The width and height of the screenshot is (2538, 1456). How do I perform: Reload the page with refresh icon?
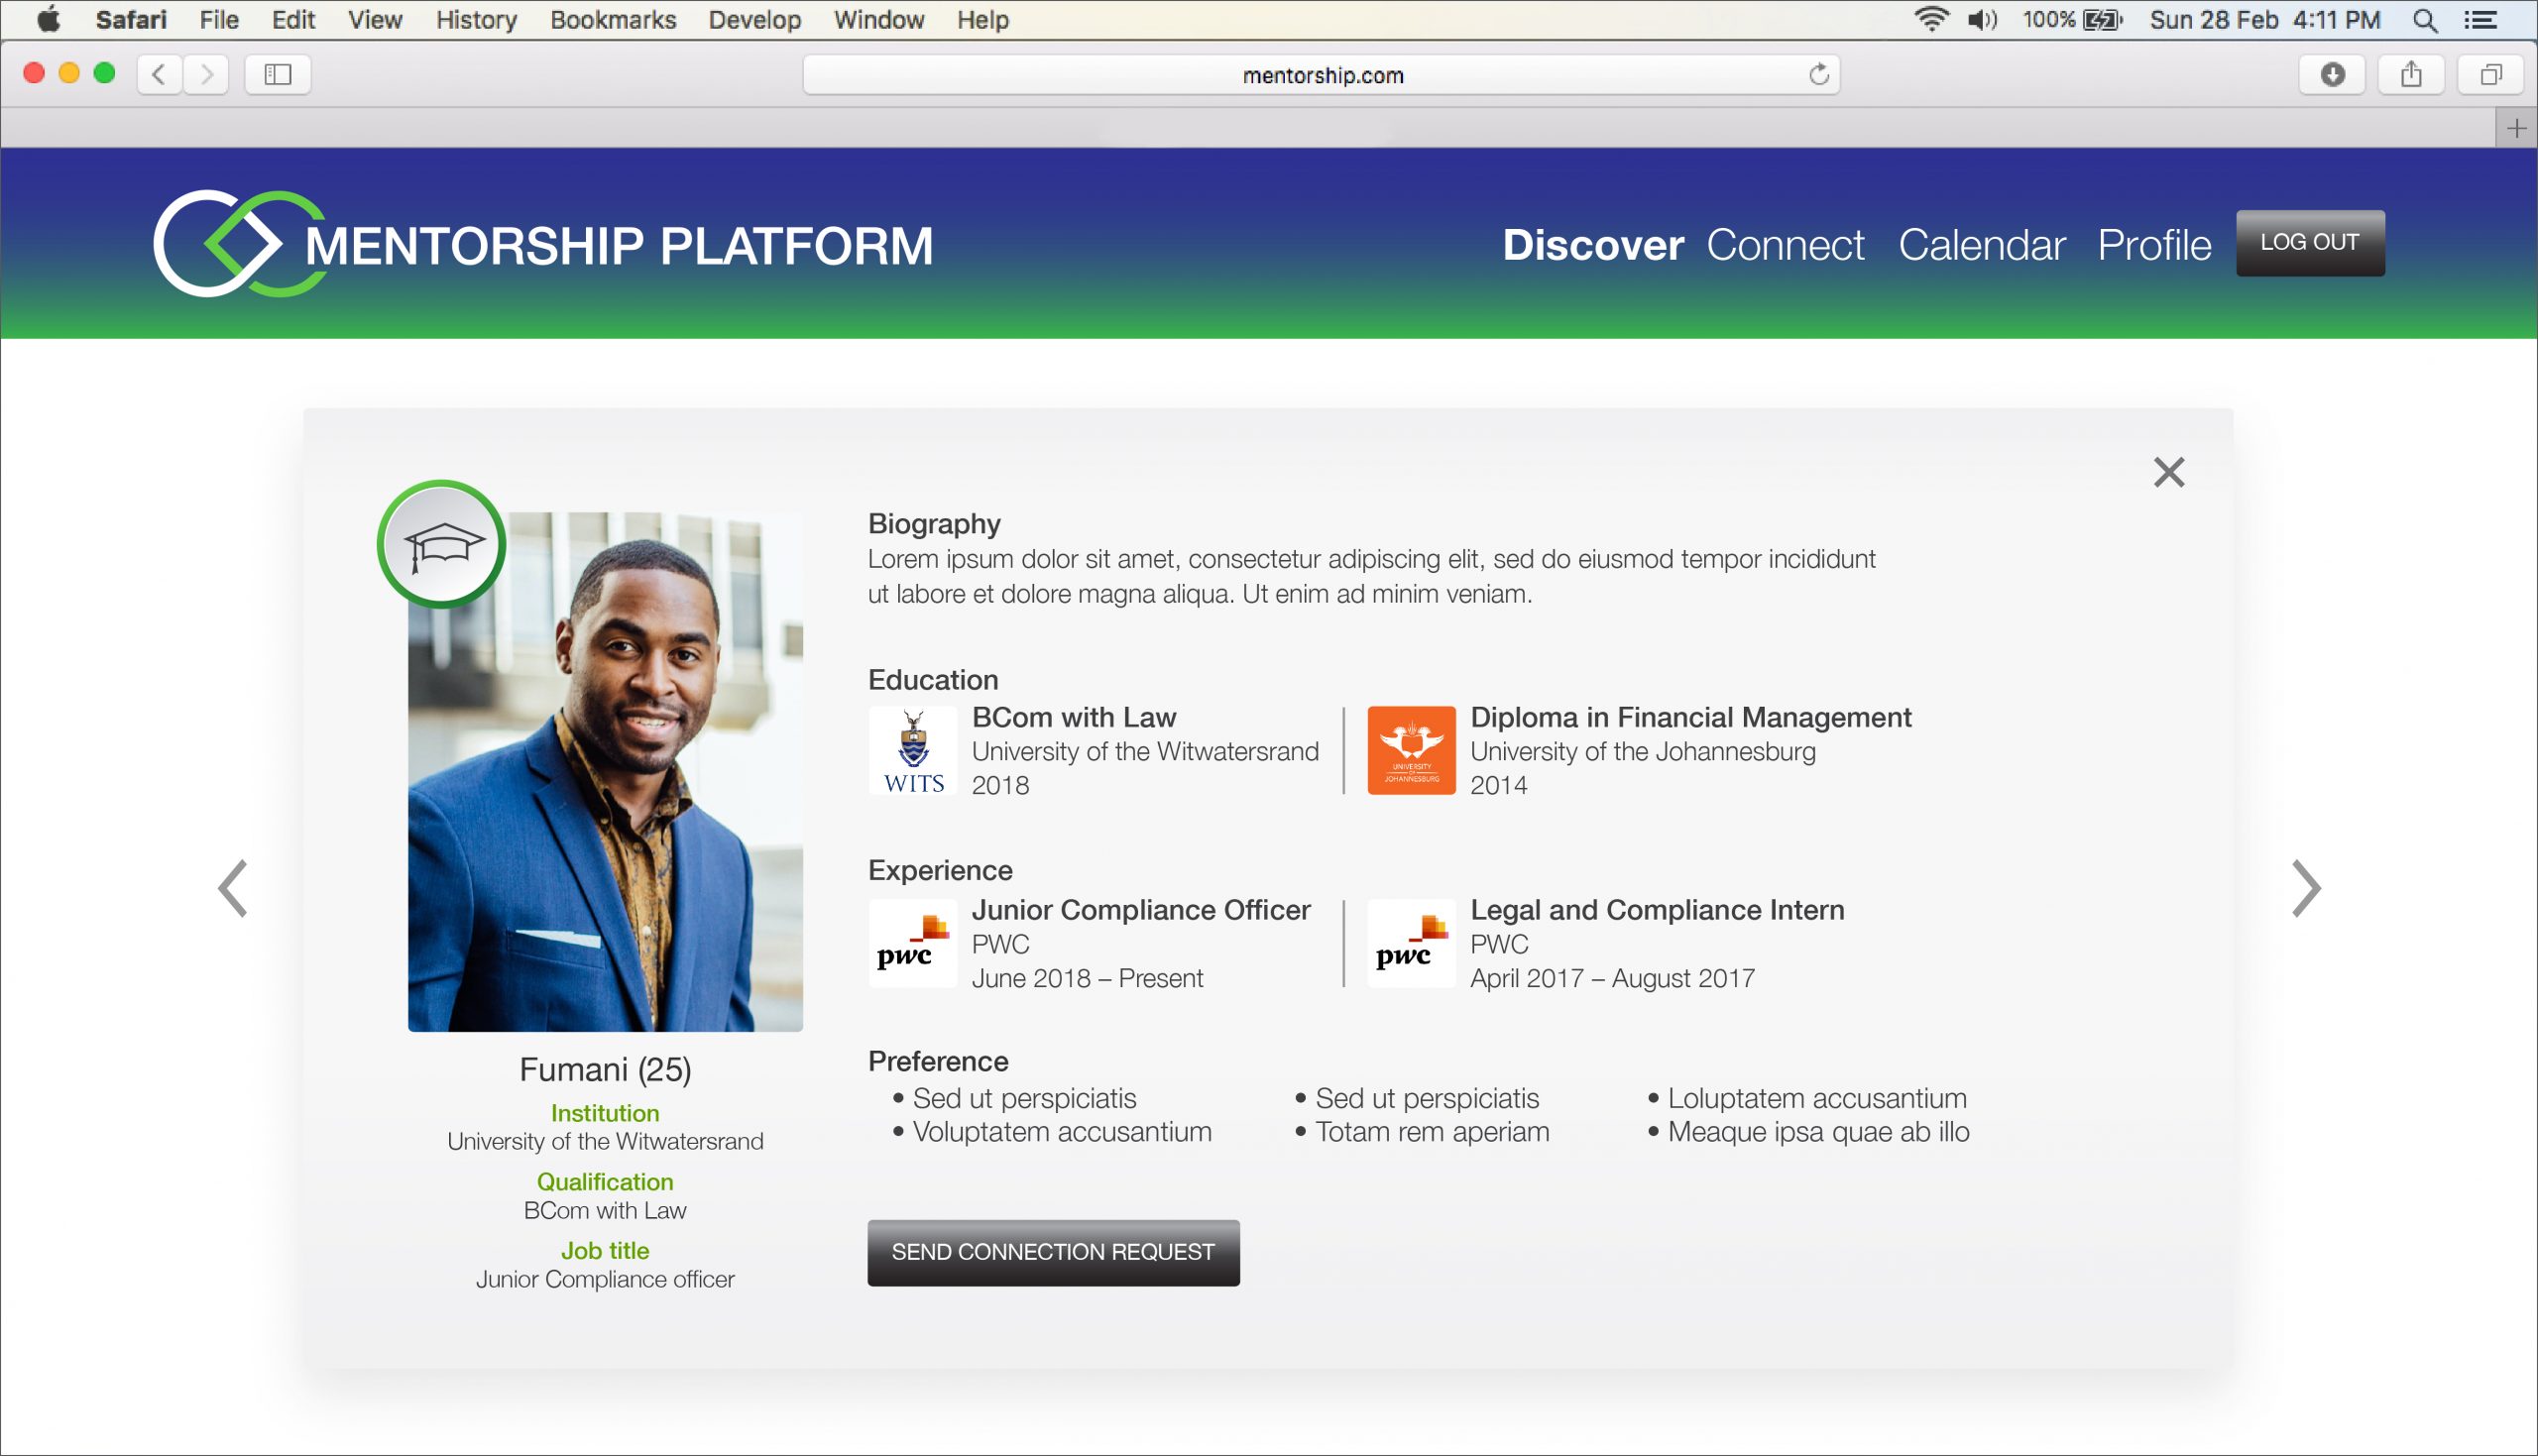pos(1818,74)
